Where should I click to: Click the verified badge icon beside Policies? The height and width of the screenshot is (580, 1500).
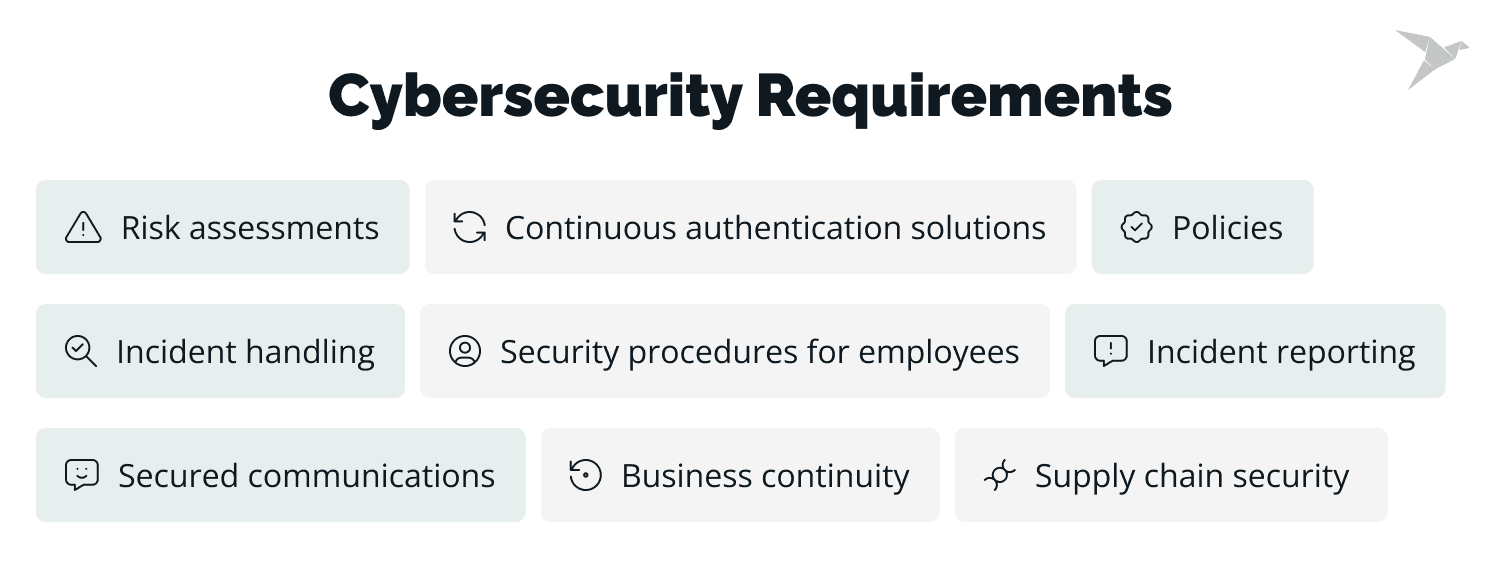(x=1136, y=228)
